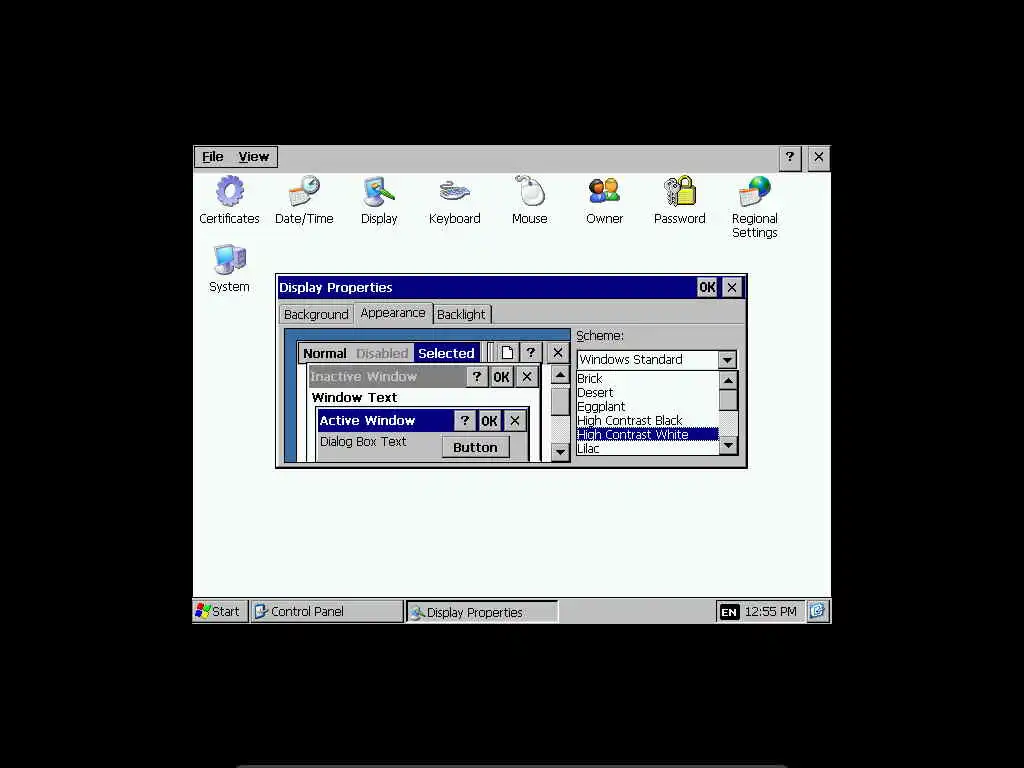Open the Certificates control panel icon
The image size is (1024, 768).
[229, 200]
